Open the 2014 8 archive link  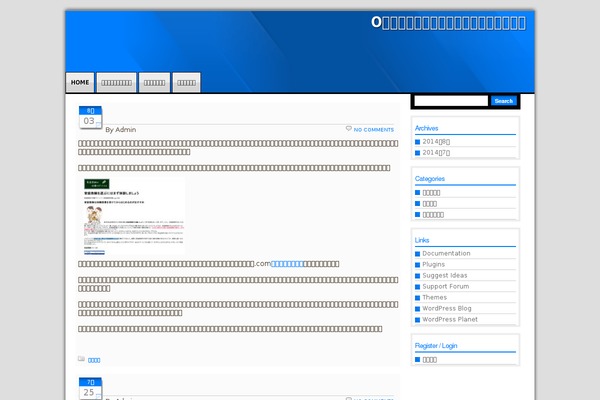coord(436,142)
